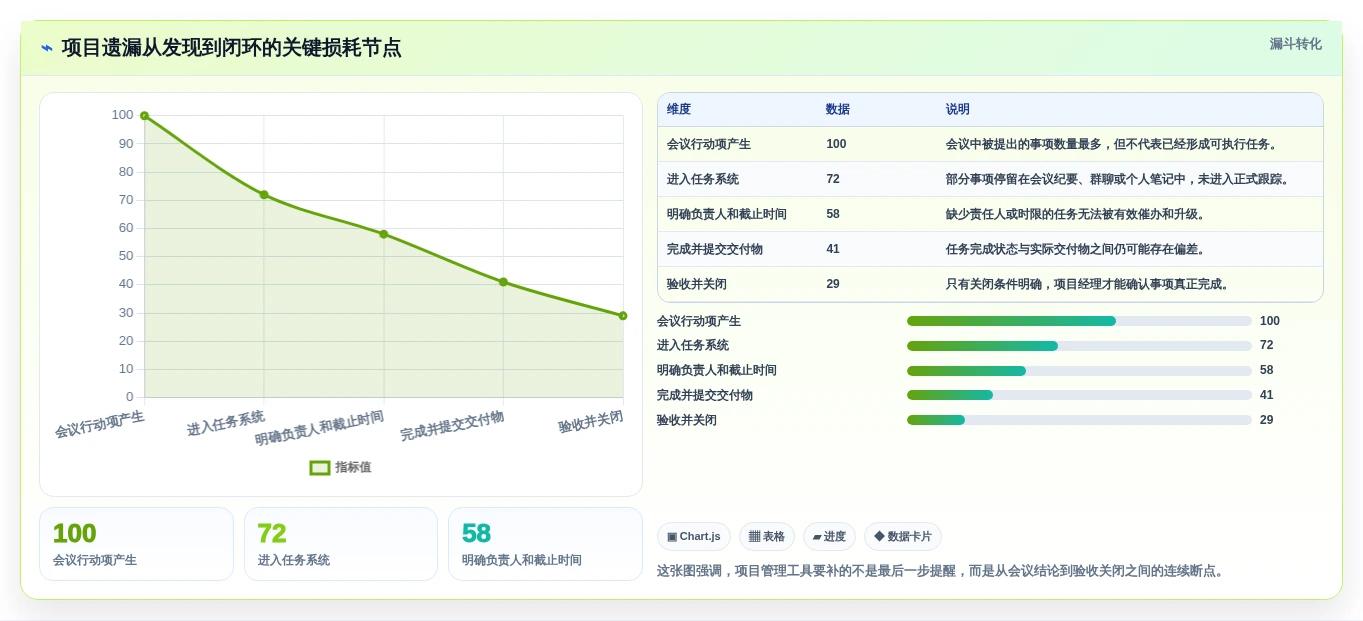
Task: Click the description starting 只有关闭条件明确
Action: pos(1087,284)
